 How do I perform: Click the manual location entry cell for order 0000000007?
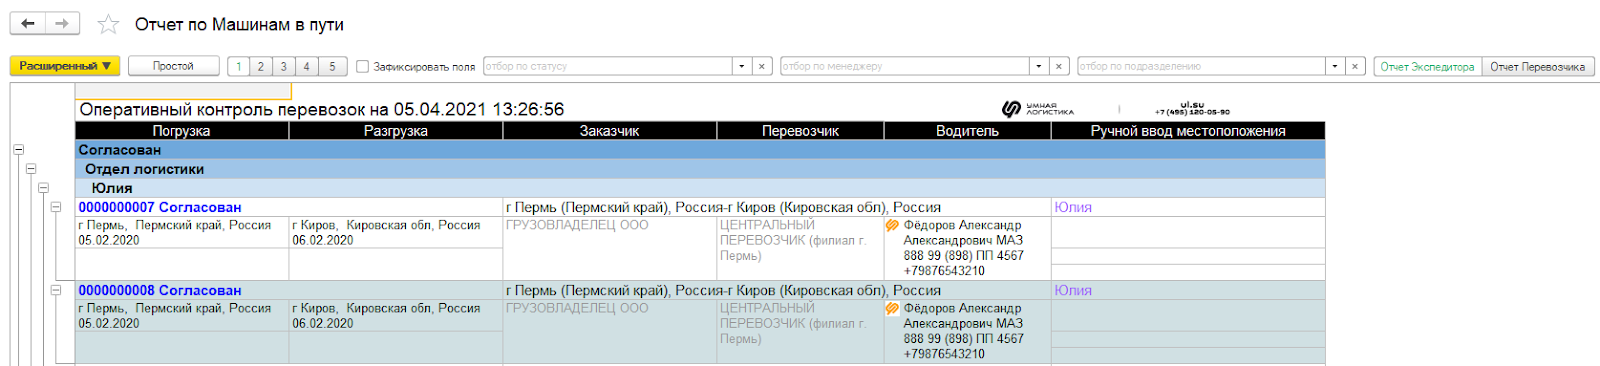coord(1188,232)
